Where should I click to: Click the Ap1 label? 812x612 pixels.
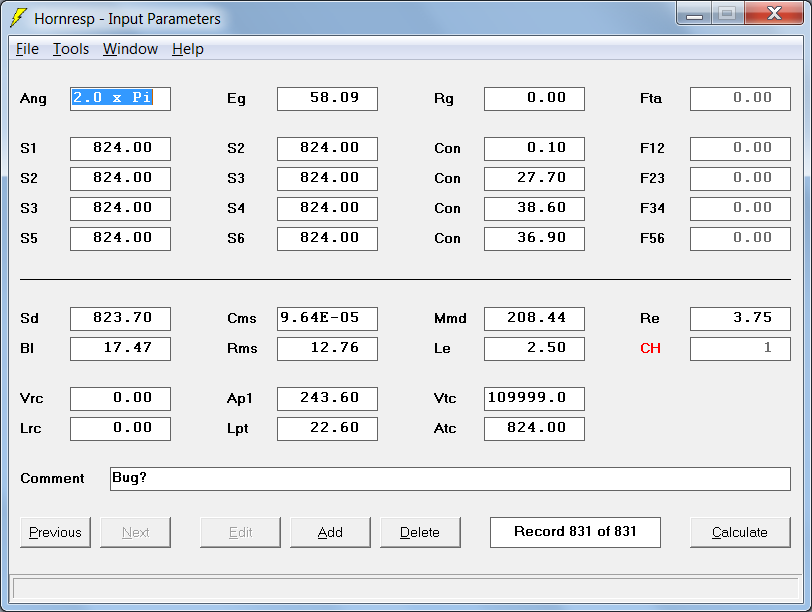click(240, 399)
